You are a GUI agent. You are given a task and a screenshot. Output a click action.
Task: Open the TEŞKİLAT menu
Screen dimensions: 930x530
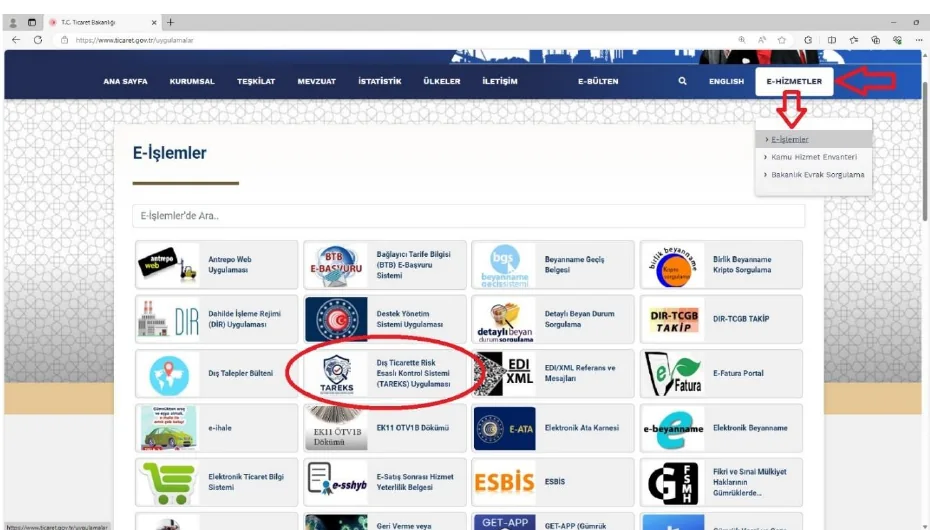pyautogui.click(x=256, y=81)
